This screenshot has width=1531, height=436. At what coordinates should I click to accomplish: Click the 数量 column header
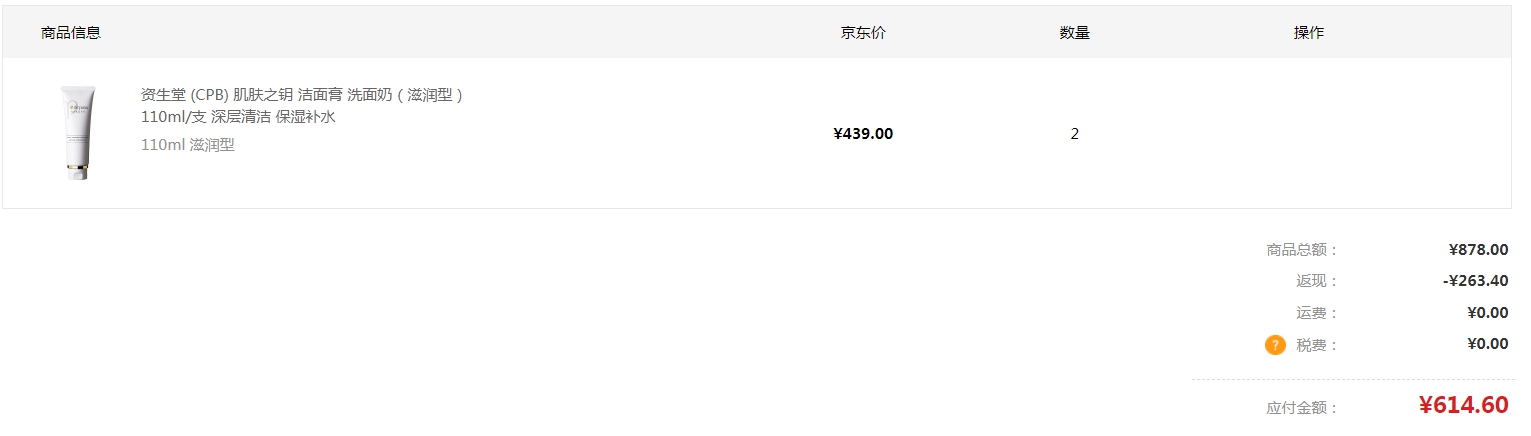[x=1075, y=32]
